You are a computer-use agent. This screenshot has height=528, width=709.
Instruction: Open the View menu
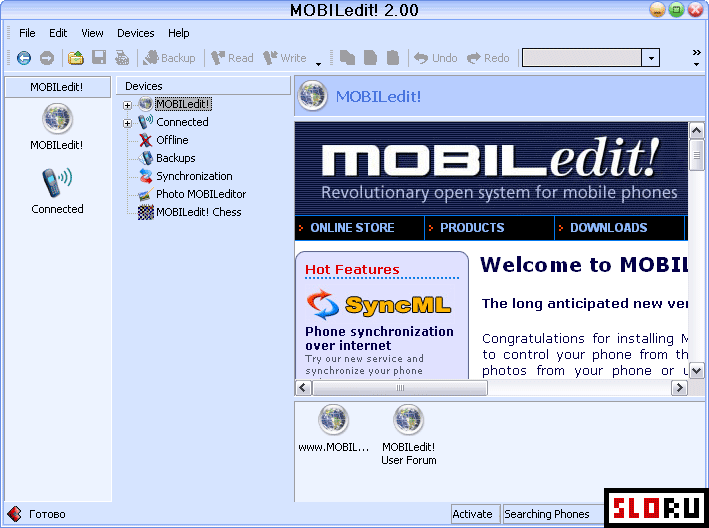(92, 33)
